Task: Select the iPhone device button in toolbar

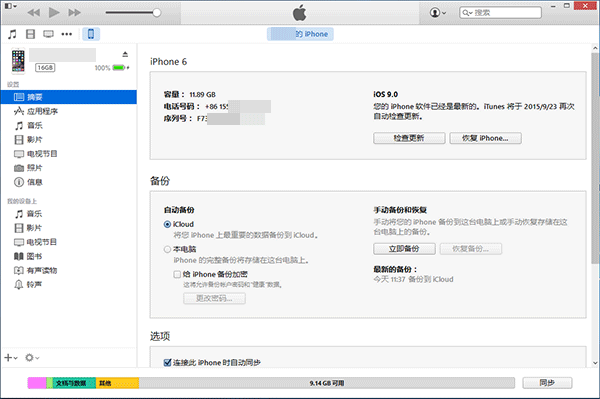Action: 91,34
